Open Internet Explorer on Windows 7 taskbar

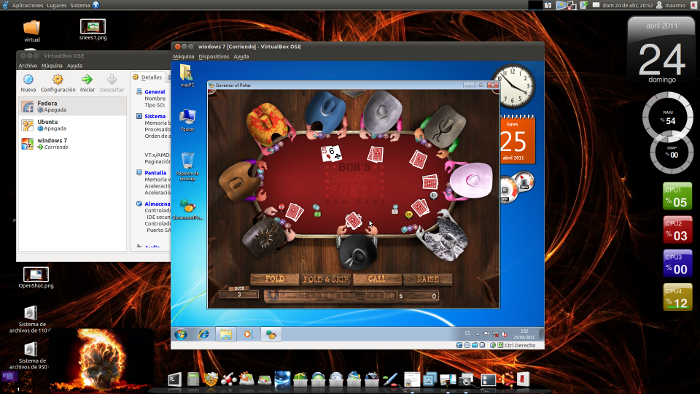[x=204, y=334]
